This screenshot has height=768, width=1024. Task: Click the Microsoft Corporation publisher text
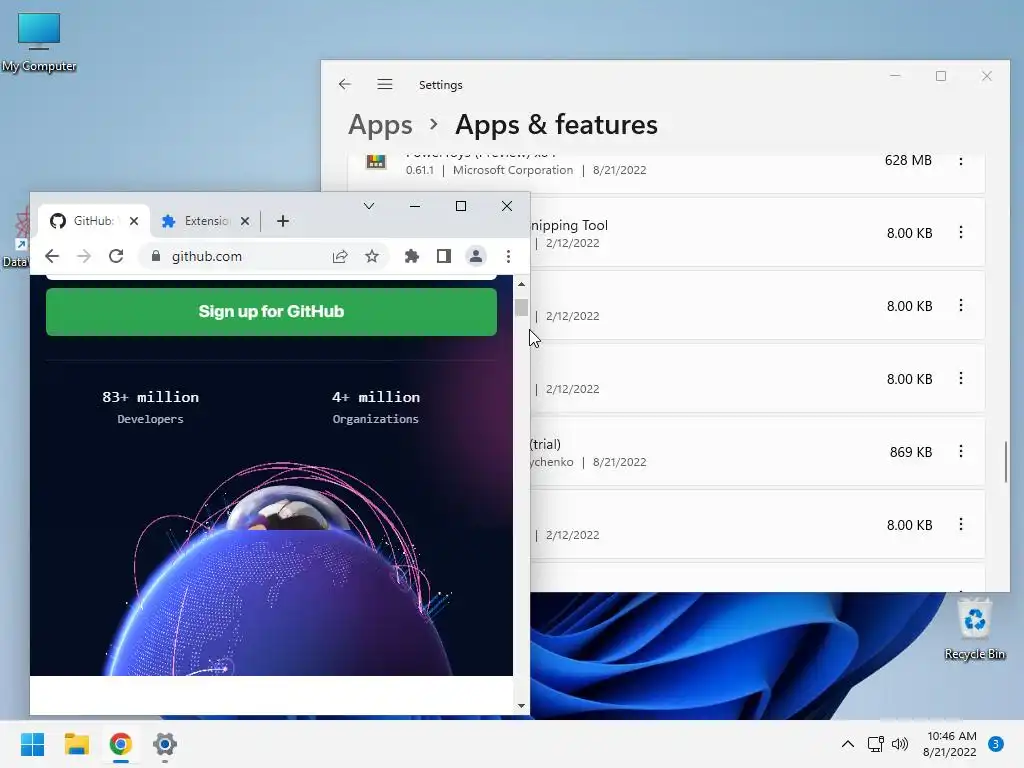pos(513,170)
